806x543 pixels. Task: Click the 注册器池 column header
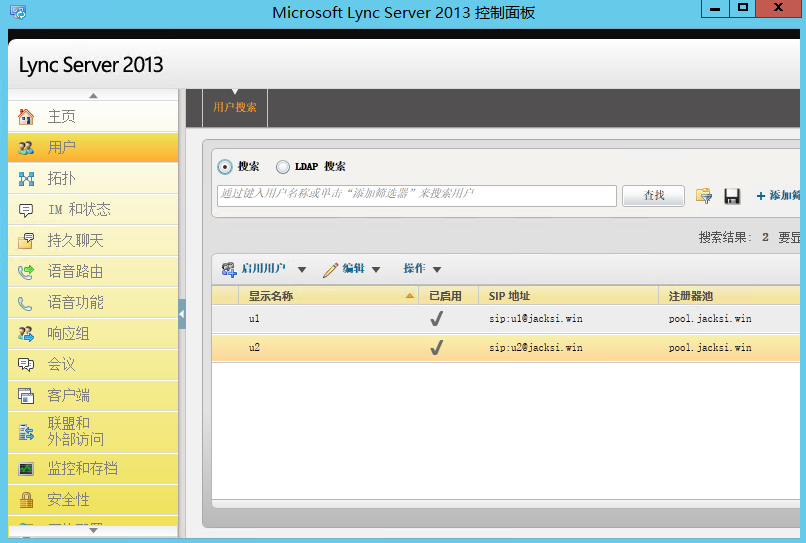tap(729, 296)
